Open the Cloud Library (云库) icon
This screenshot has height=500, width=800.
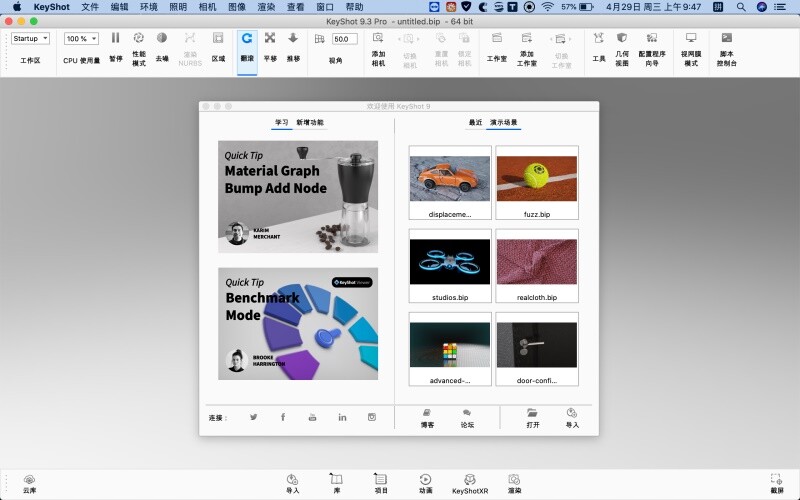[x=30, y=479]
